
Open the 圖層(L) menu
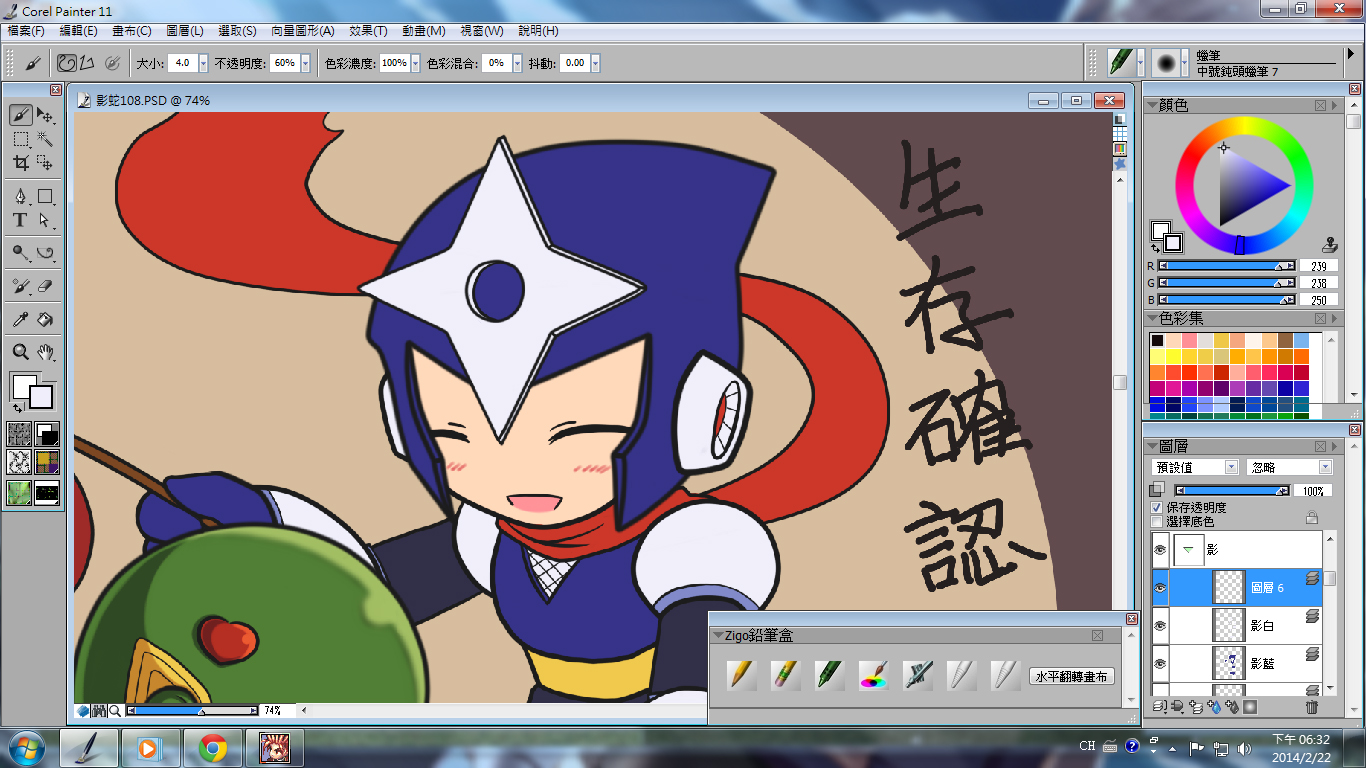184,31
